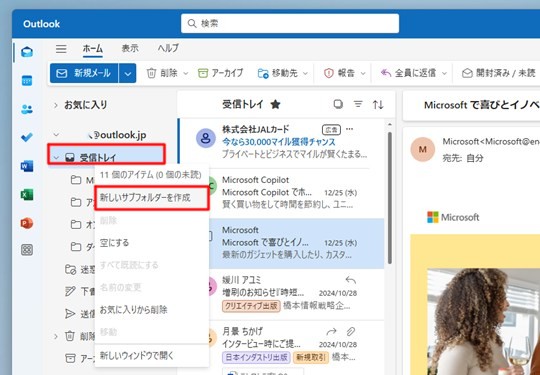The height and width of the screenshot is (375, 540).
Task: Launch Excel from the sidebar
Action: pyautogui.click(x=27, y=195)
